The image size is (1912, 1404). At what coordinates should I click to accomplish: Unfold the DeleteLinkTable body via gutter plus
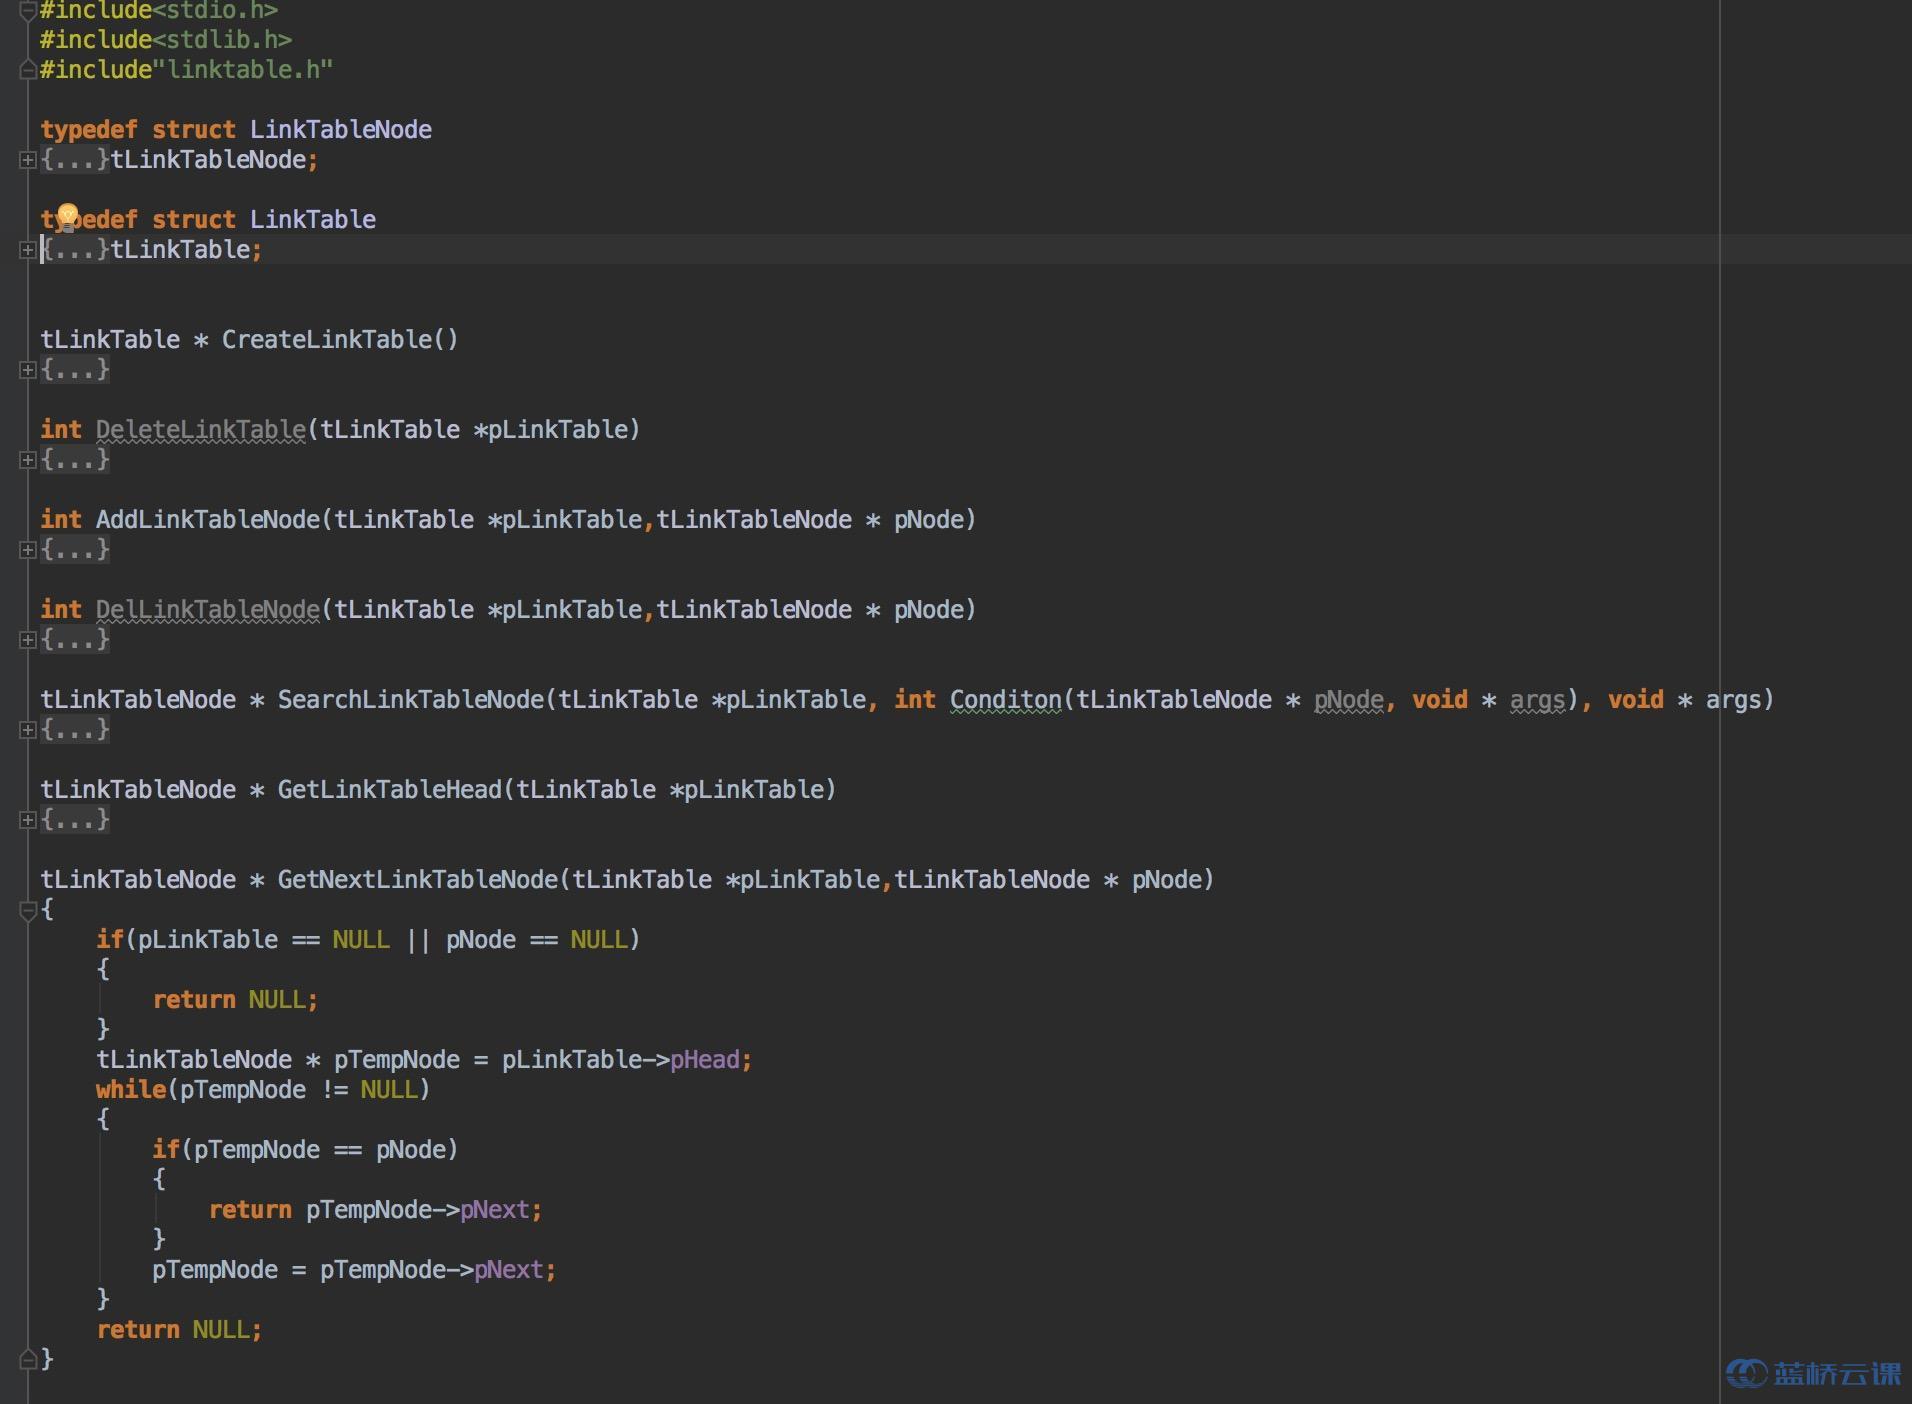28,460
